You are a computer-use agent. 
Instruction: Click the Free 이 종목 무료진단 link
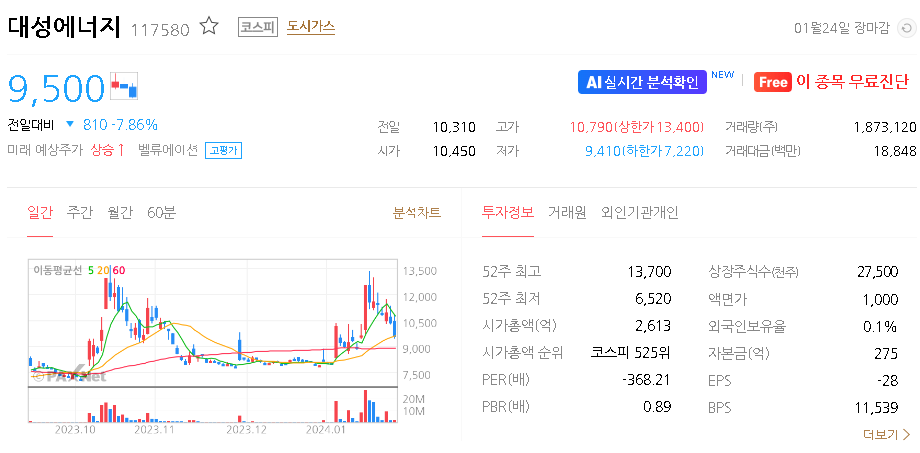(x=831, y=82)
